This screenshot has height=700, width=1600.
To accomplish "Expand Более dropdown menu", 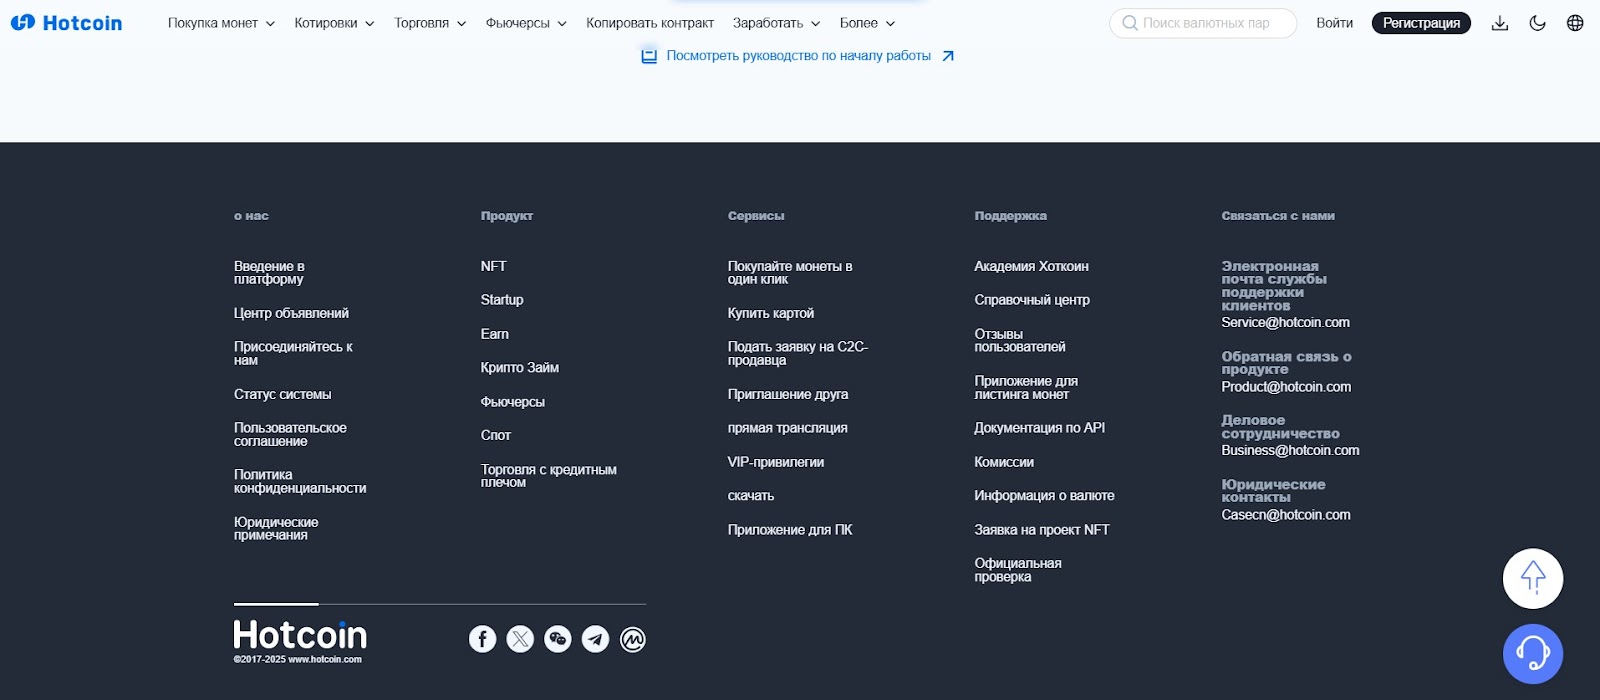I will (x=867, y=23).
